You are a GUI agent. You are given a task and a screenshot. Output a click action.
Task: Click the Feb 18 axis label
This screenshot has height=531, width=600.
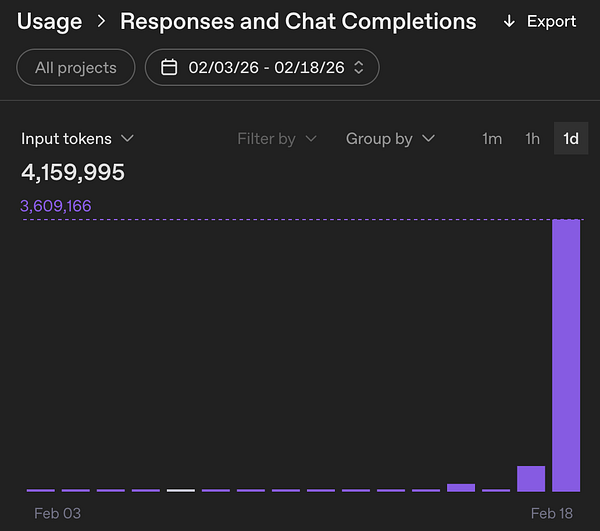(551, 513)
